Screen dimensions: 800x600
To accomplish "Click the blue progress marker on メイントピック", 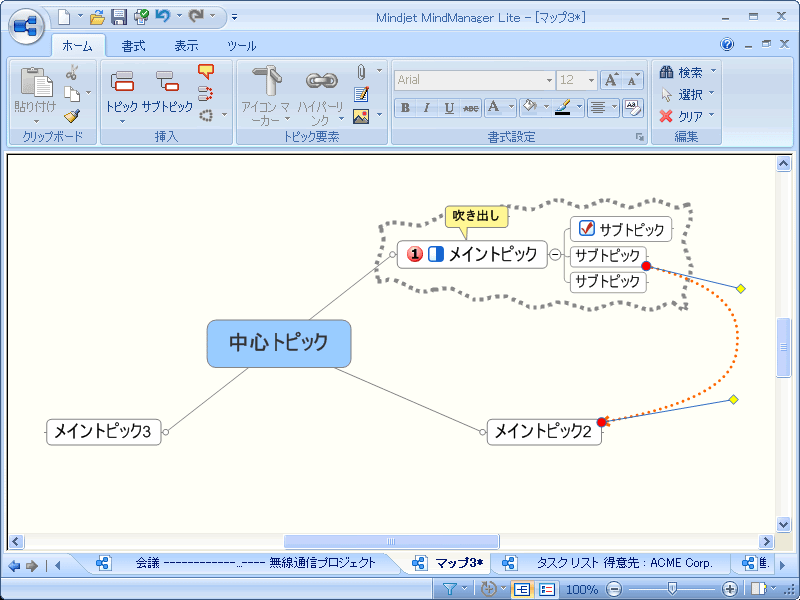I will point(435,254).
